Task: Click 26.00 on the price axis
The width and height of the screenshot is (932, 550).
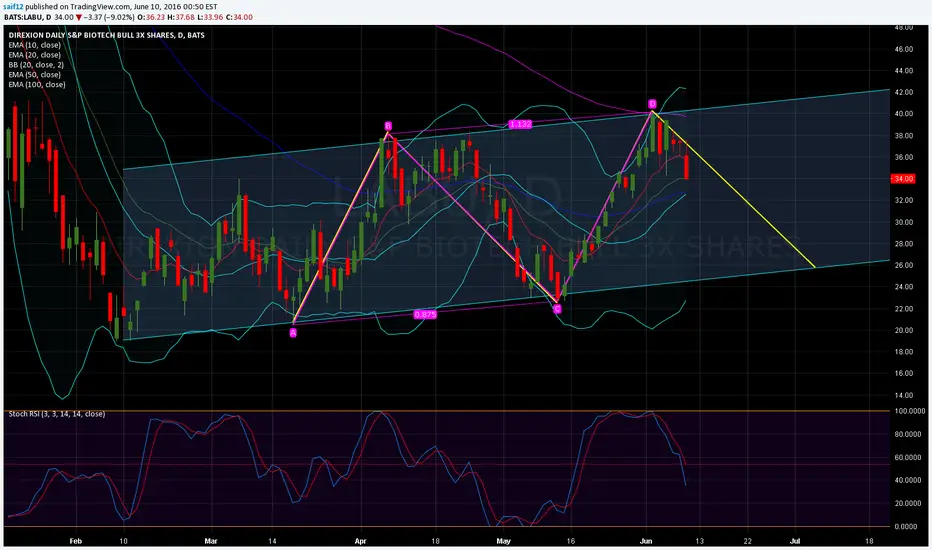Action: click(903, 265)
